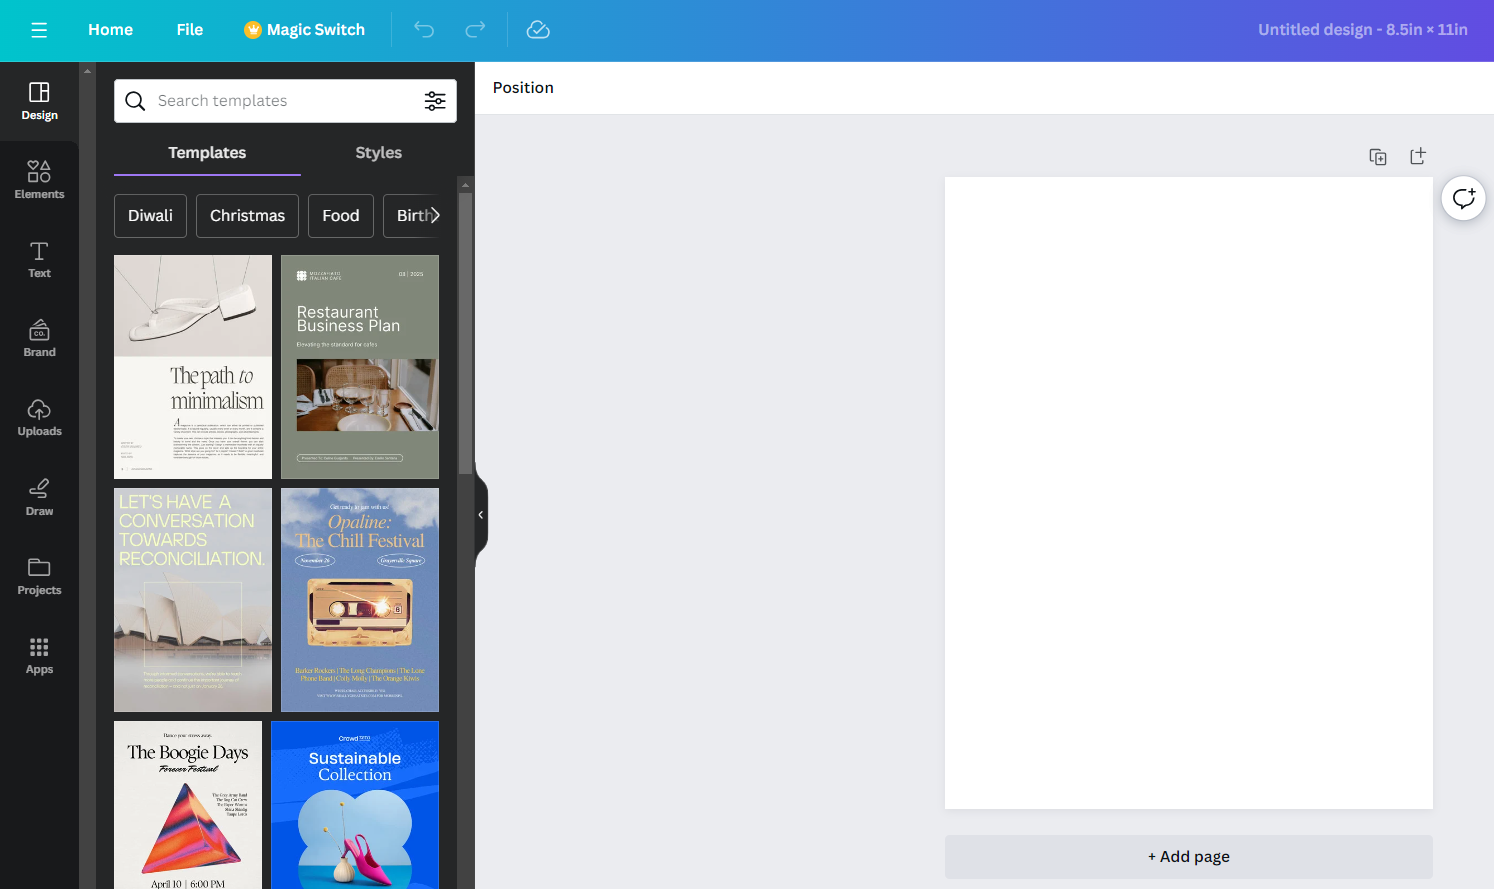Choose the Restaurant Business Plan template

[x=360, y=367]
